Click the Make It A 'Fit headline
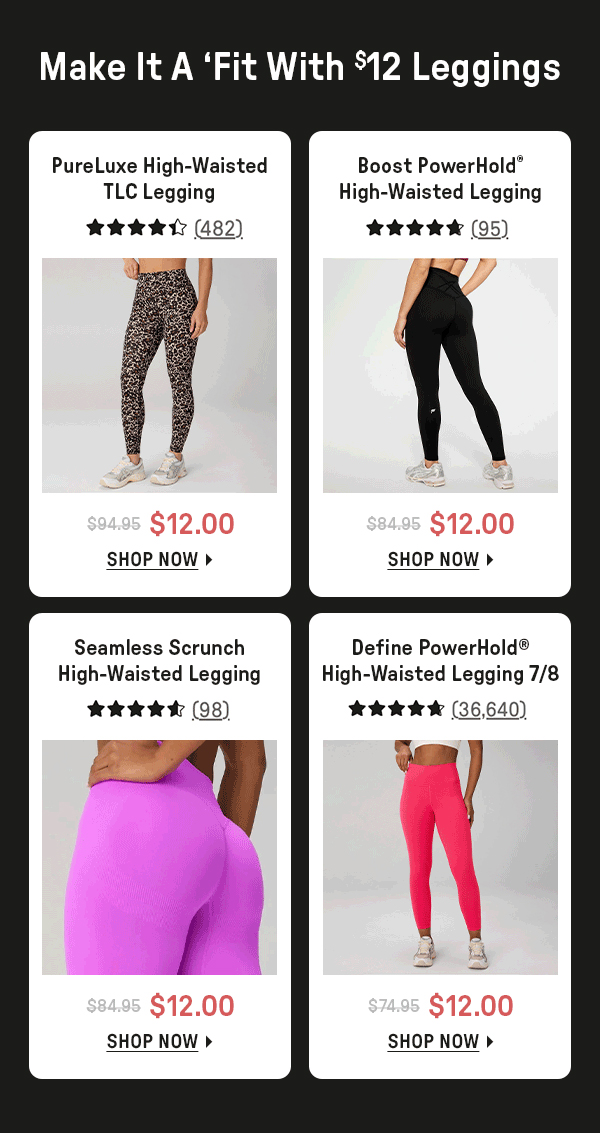600x1133 pixels. click(300, 67)
